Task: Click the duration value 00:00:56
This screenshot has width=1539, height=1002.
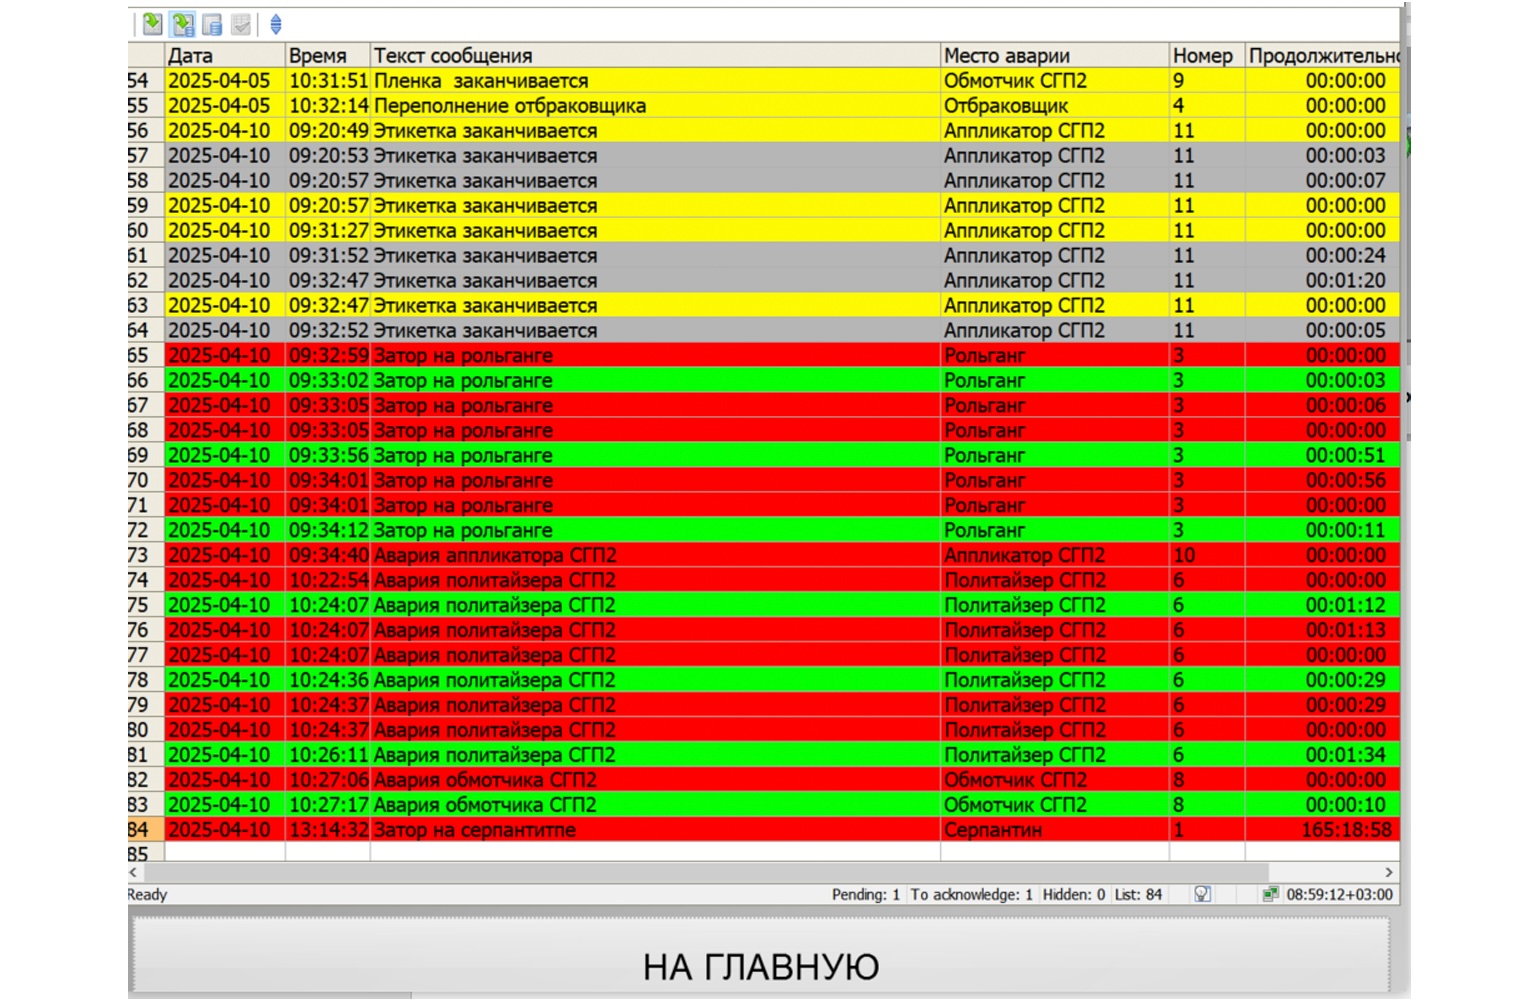Action: (1346, 481)
